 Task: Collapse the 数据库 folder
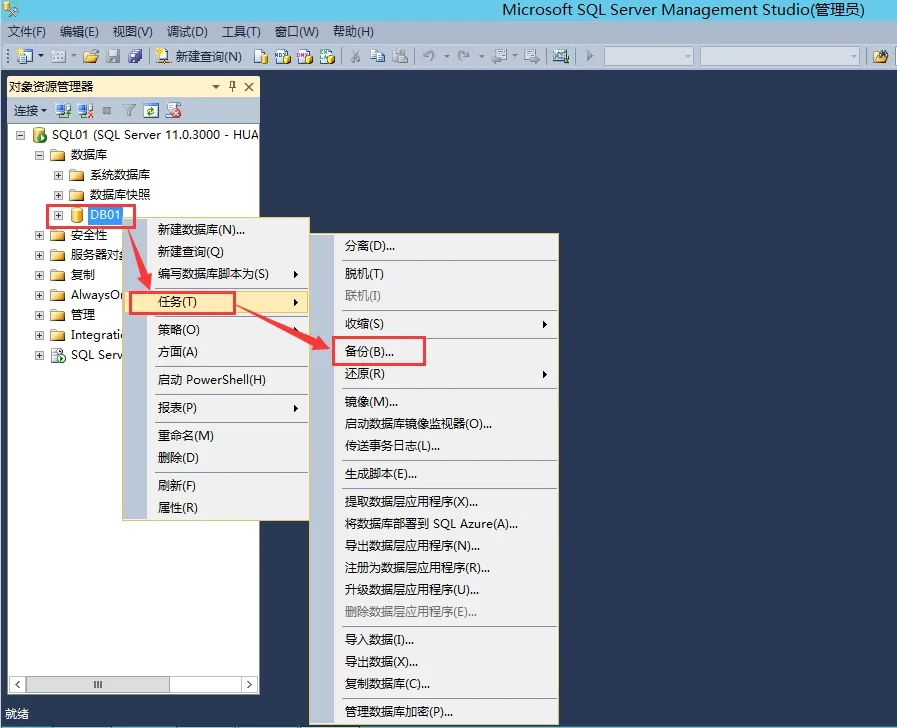[x=39, y=156]
